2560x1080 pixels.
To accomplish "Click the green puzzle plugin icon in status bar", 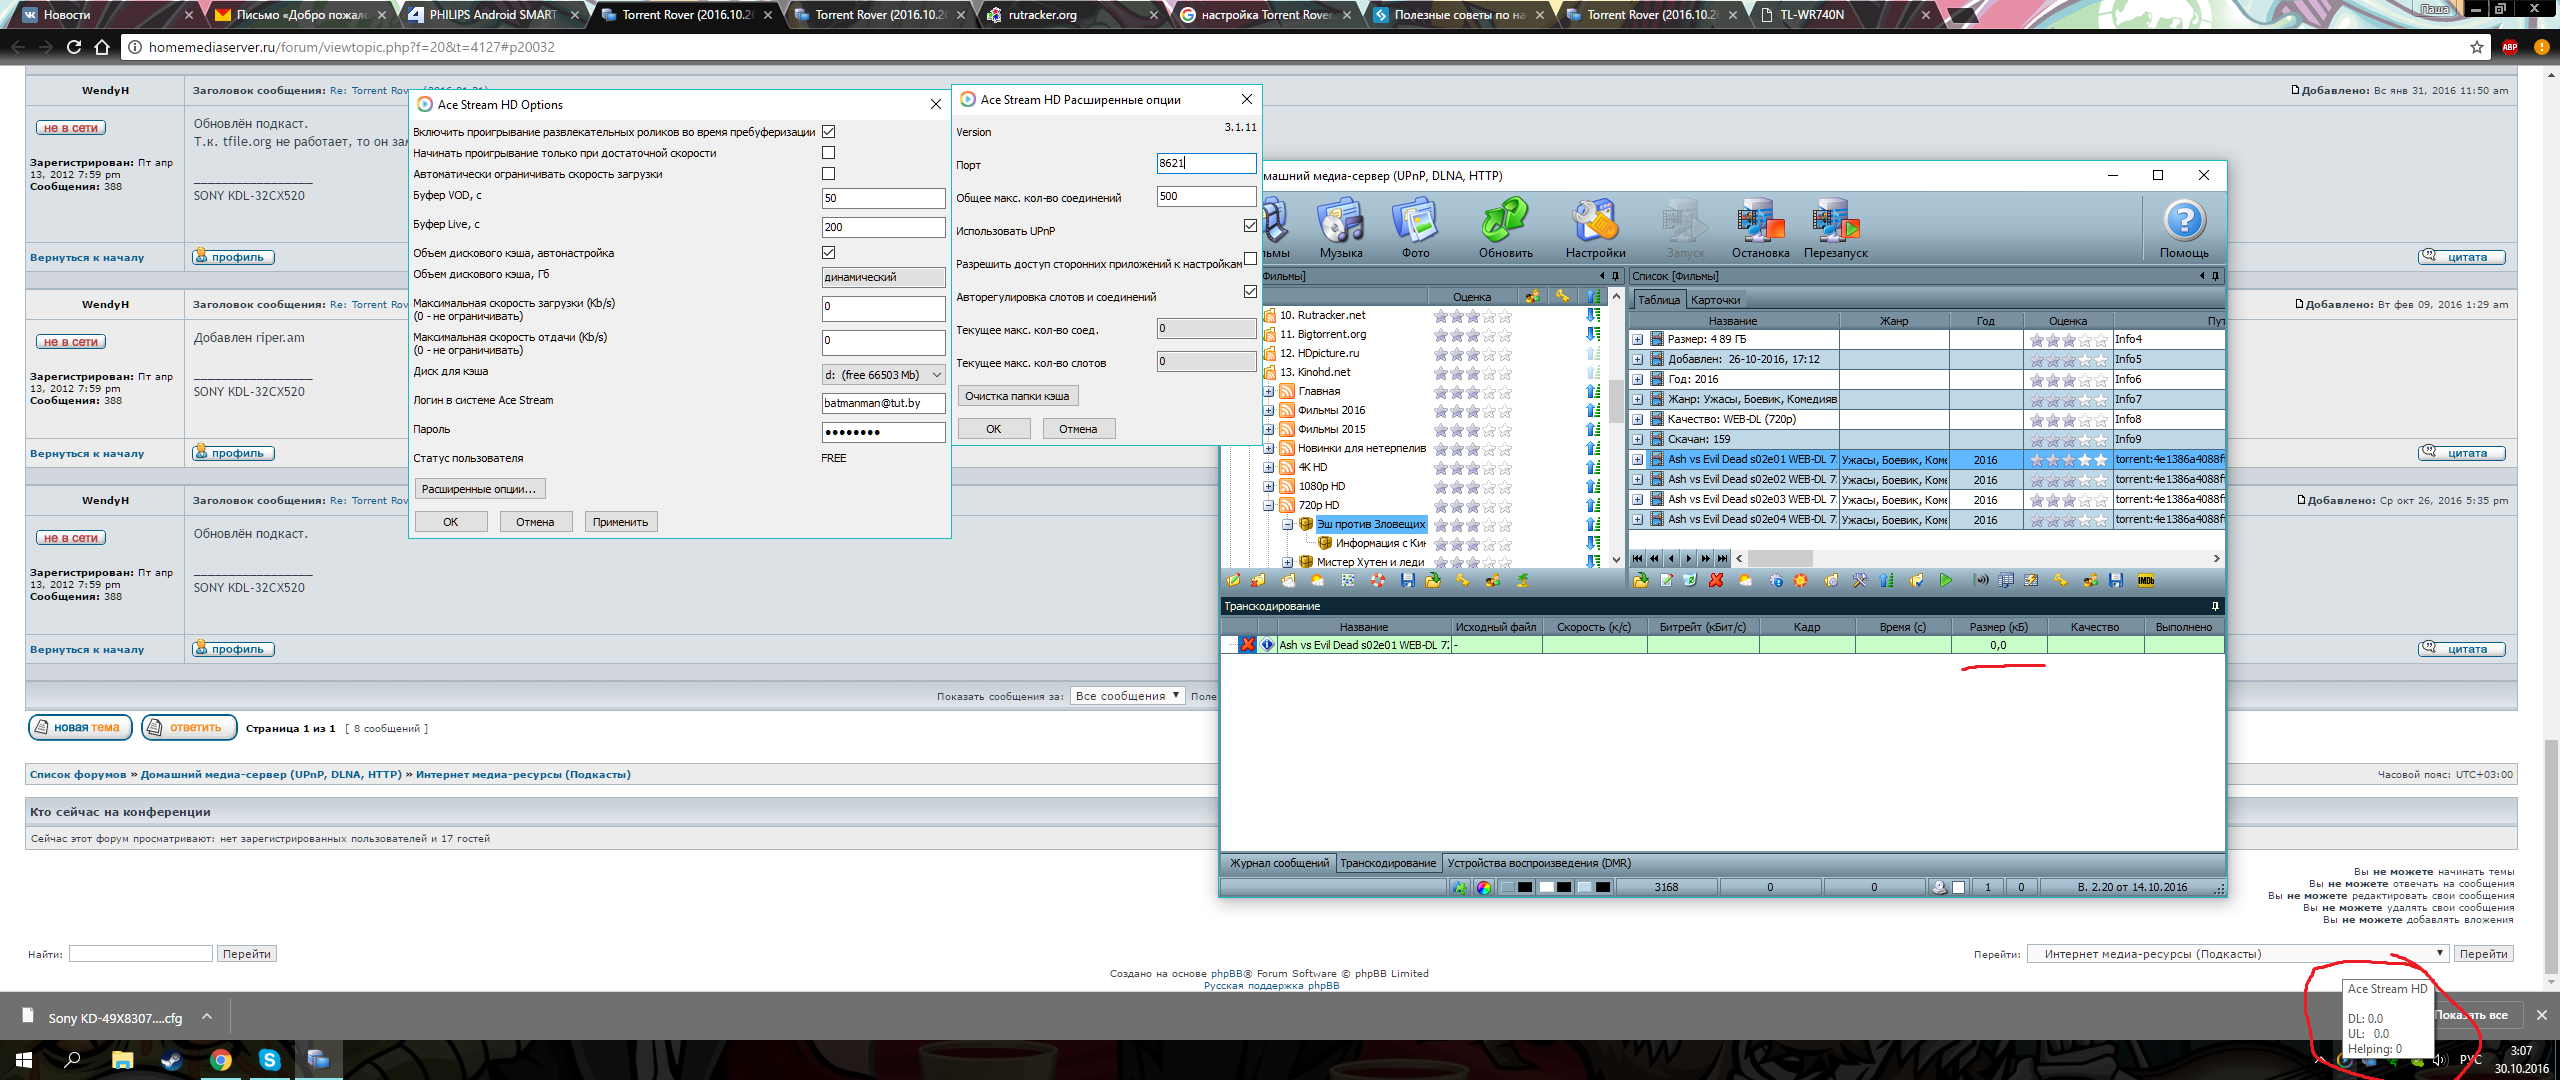I will (1460, 887).
